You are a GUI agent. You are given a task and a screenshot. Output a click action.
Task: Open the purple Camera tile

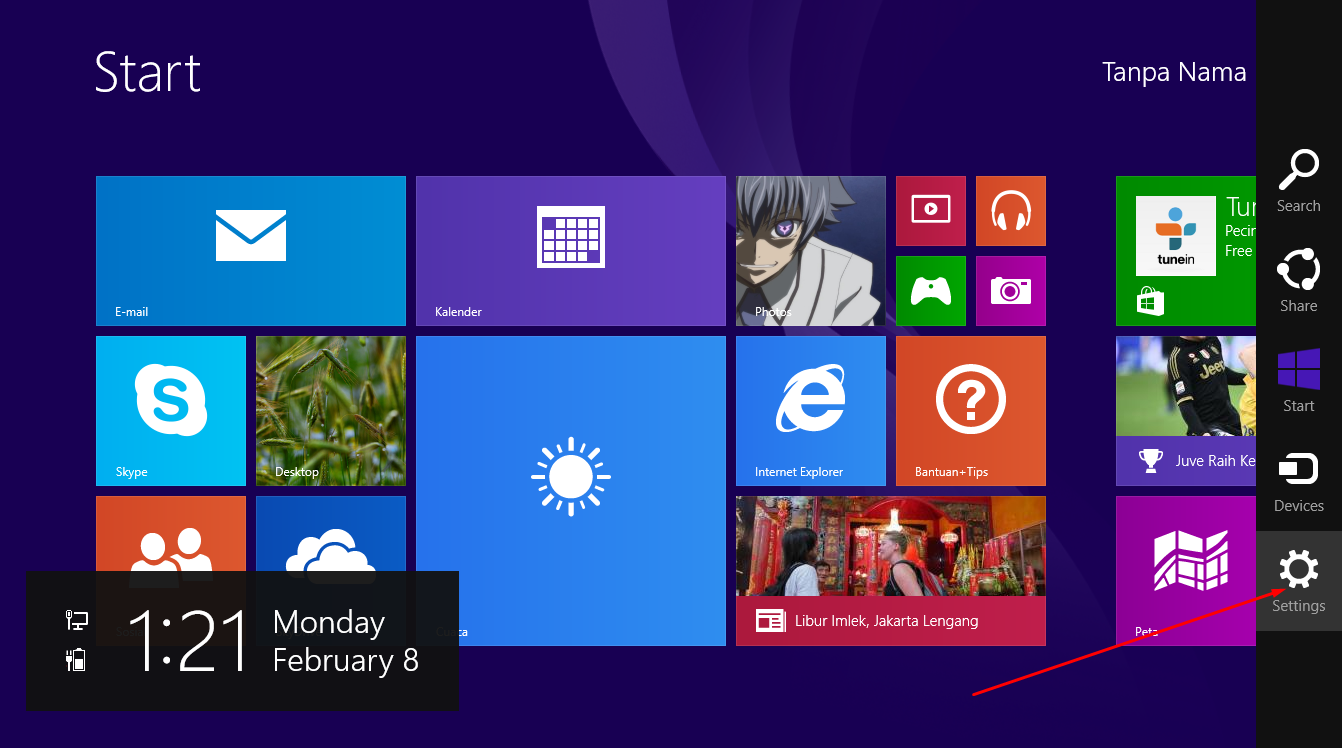1010,290
